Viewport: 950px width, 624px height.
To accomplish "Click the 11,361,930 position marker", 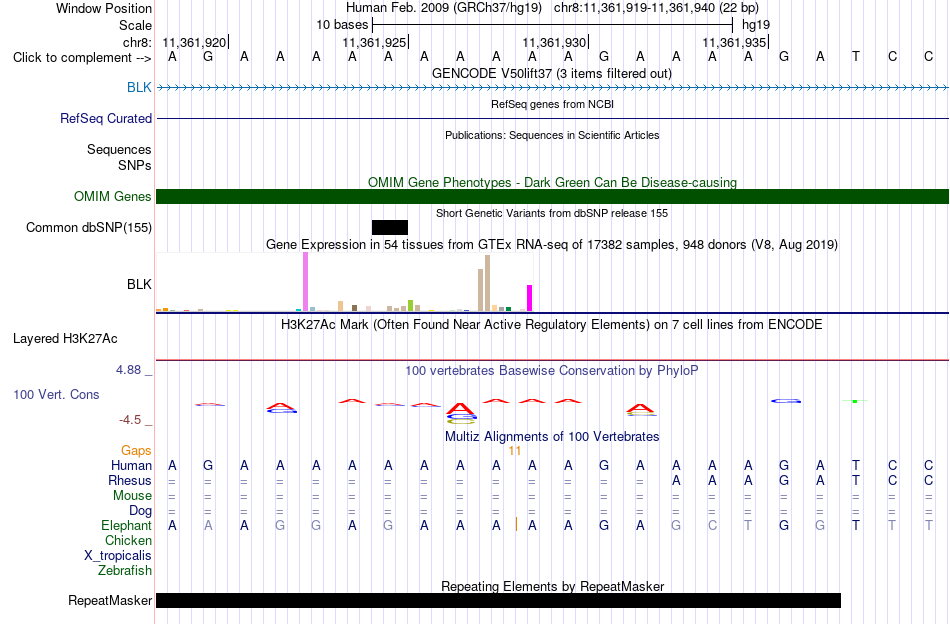I will coord(554,42).
